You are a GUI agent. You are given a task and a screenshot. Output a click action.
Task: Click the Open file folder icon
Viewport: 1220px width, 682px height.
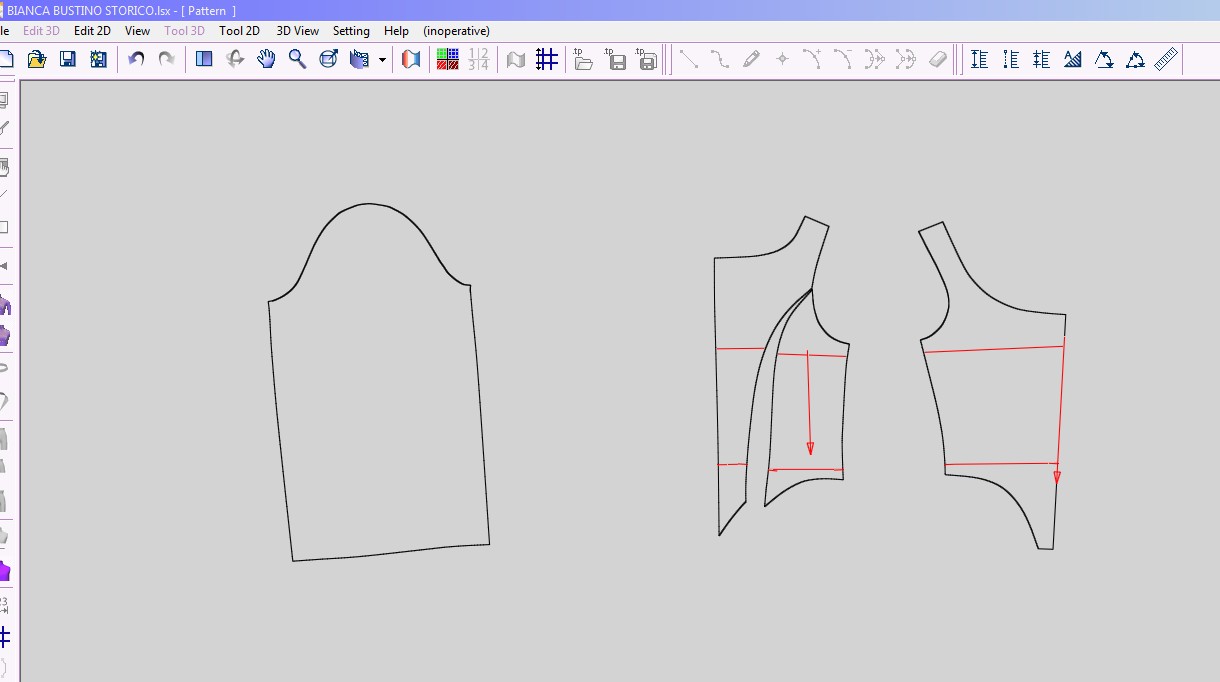(x=37, y=59)
